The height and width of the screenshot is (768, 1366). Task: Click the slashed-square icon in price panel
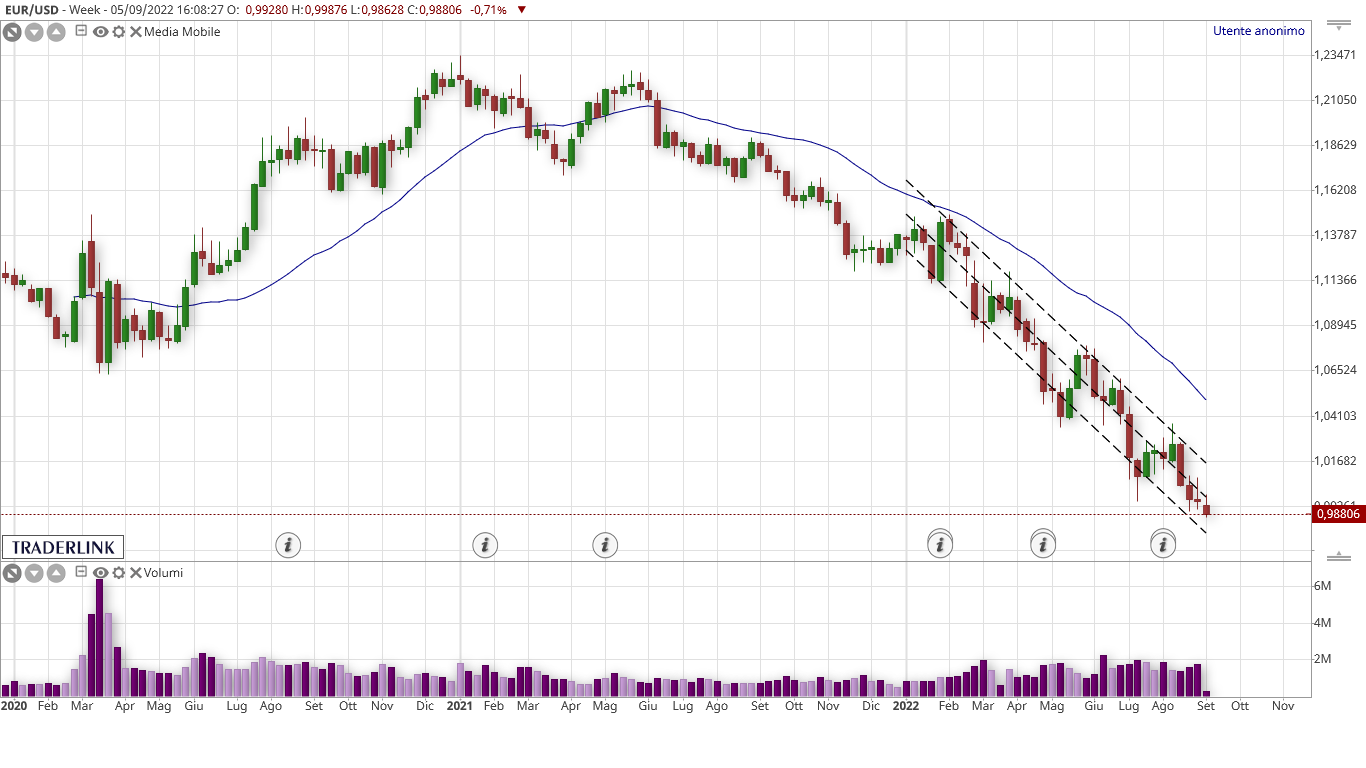[12, 32]
